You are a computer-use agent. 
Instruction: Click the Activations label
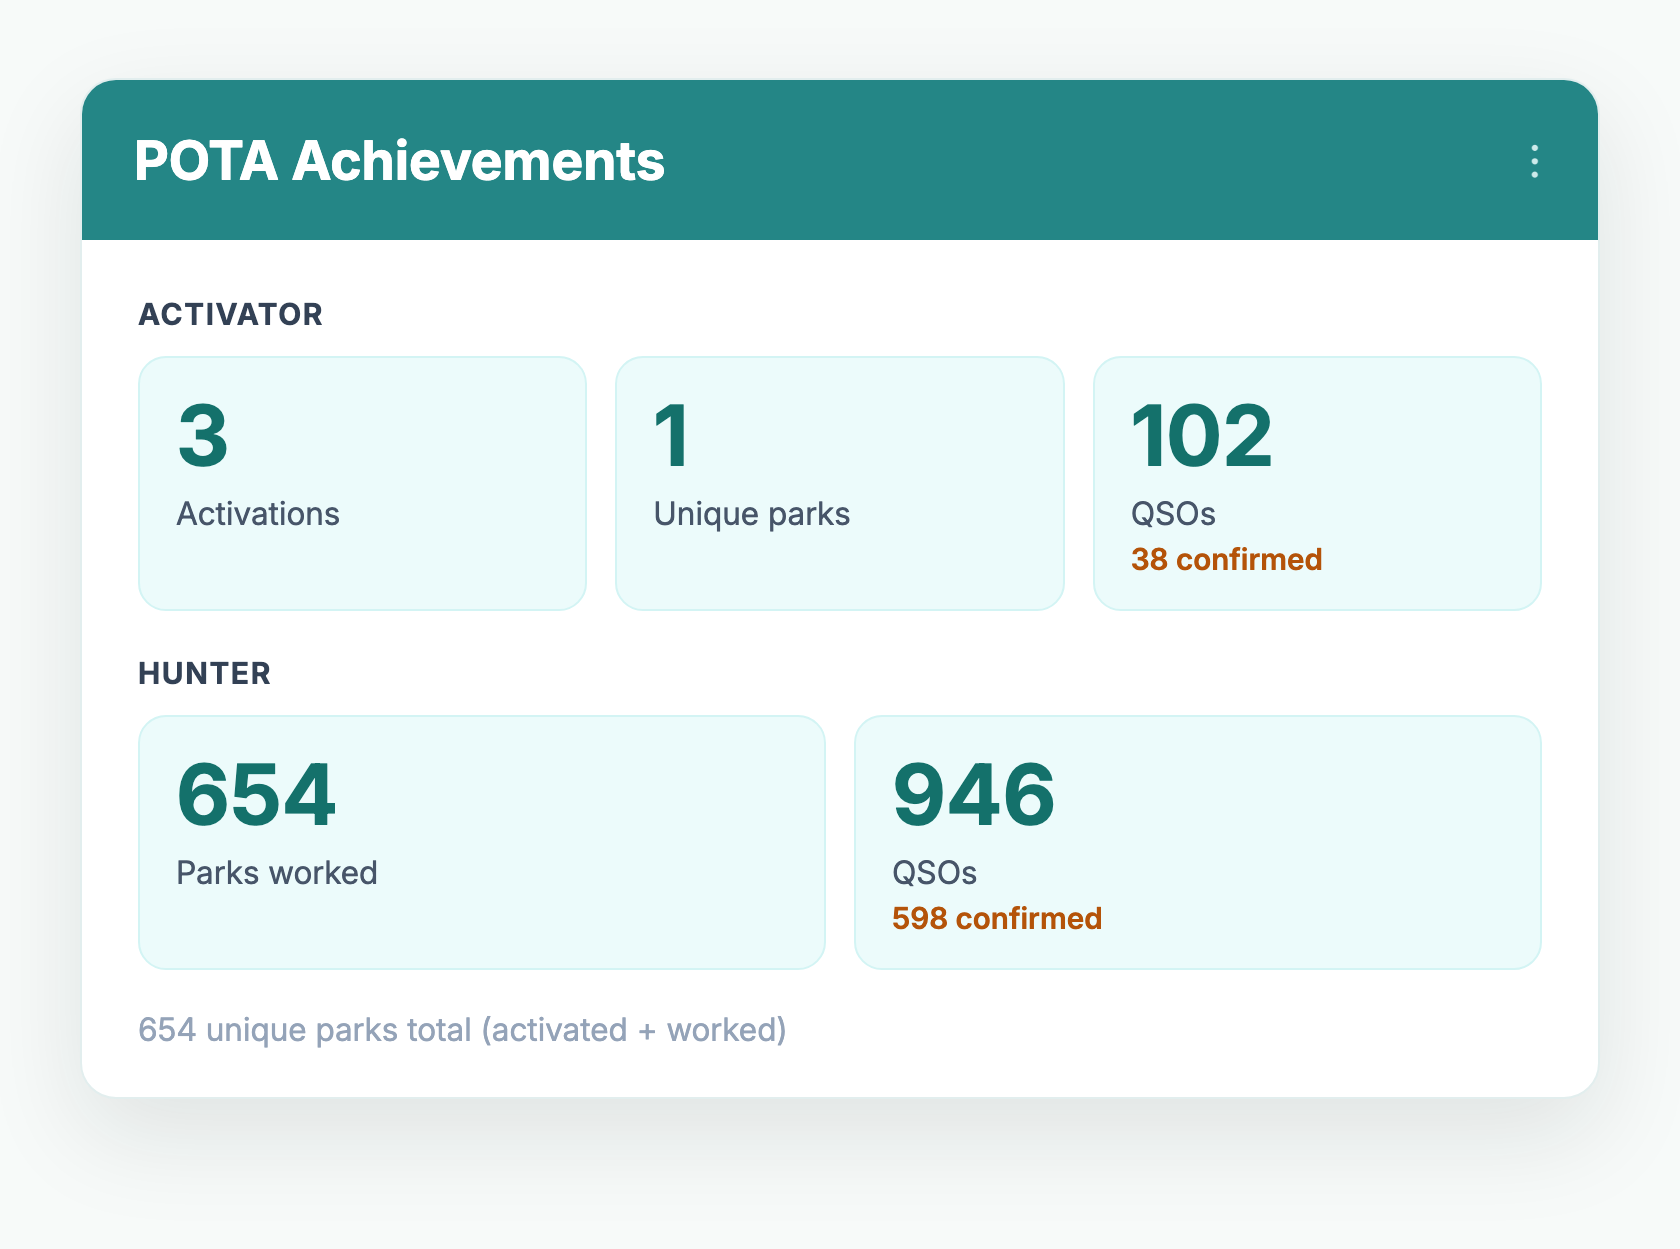pos(258,514)
